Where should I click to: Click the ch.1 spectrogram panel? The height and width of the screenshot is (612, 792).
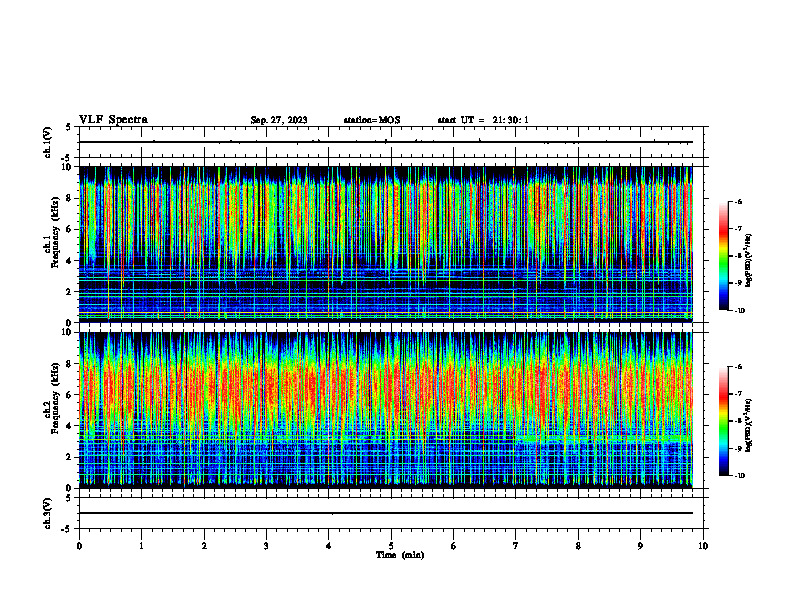click(x=386, y=244)
